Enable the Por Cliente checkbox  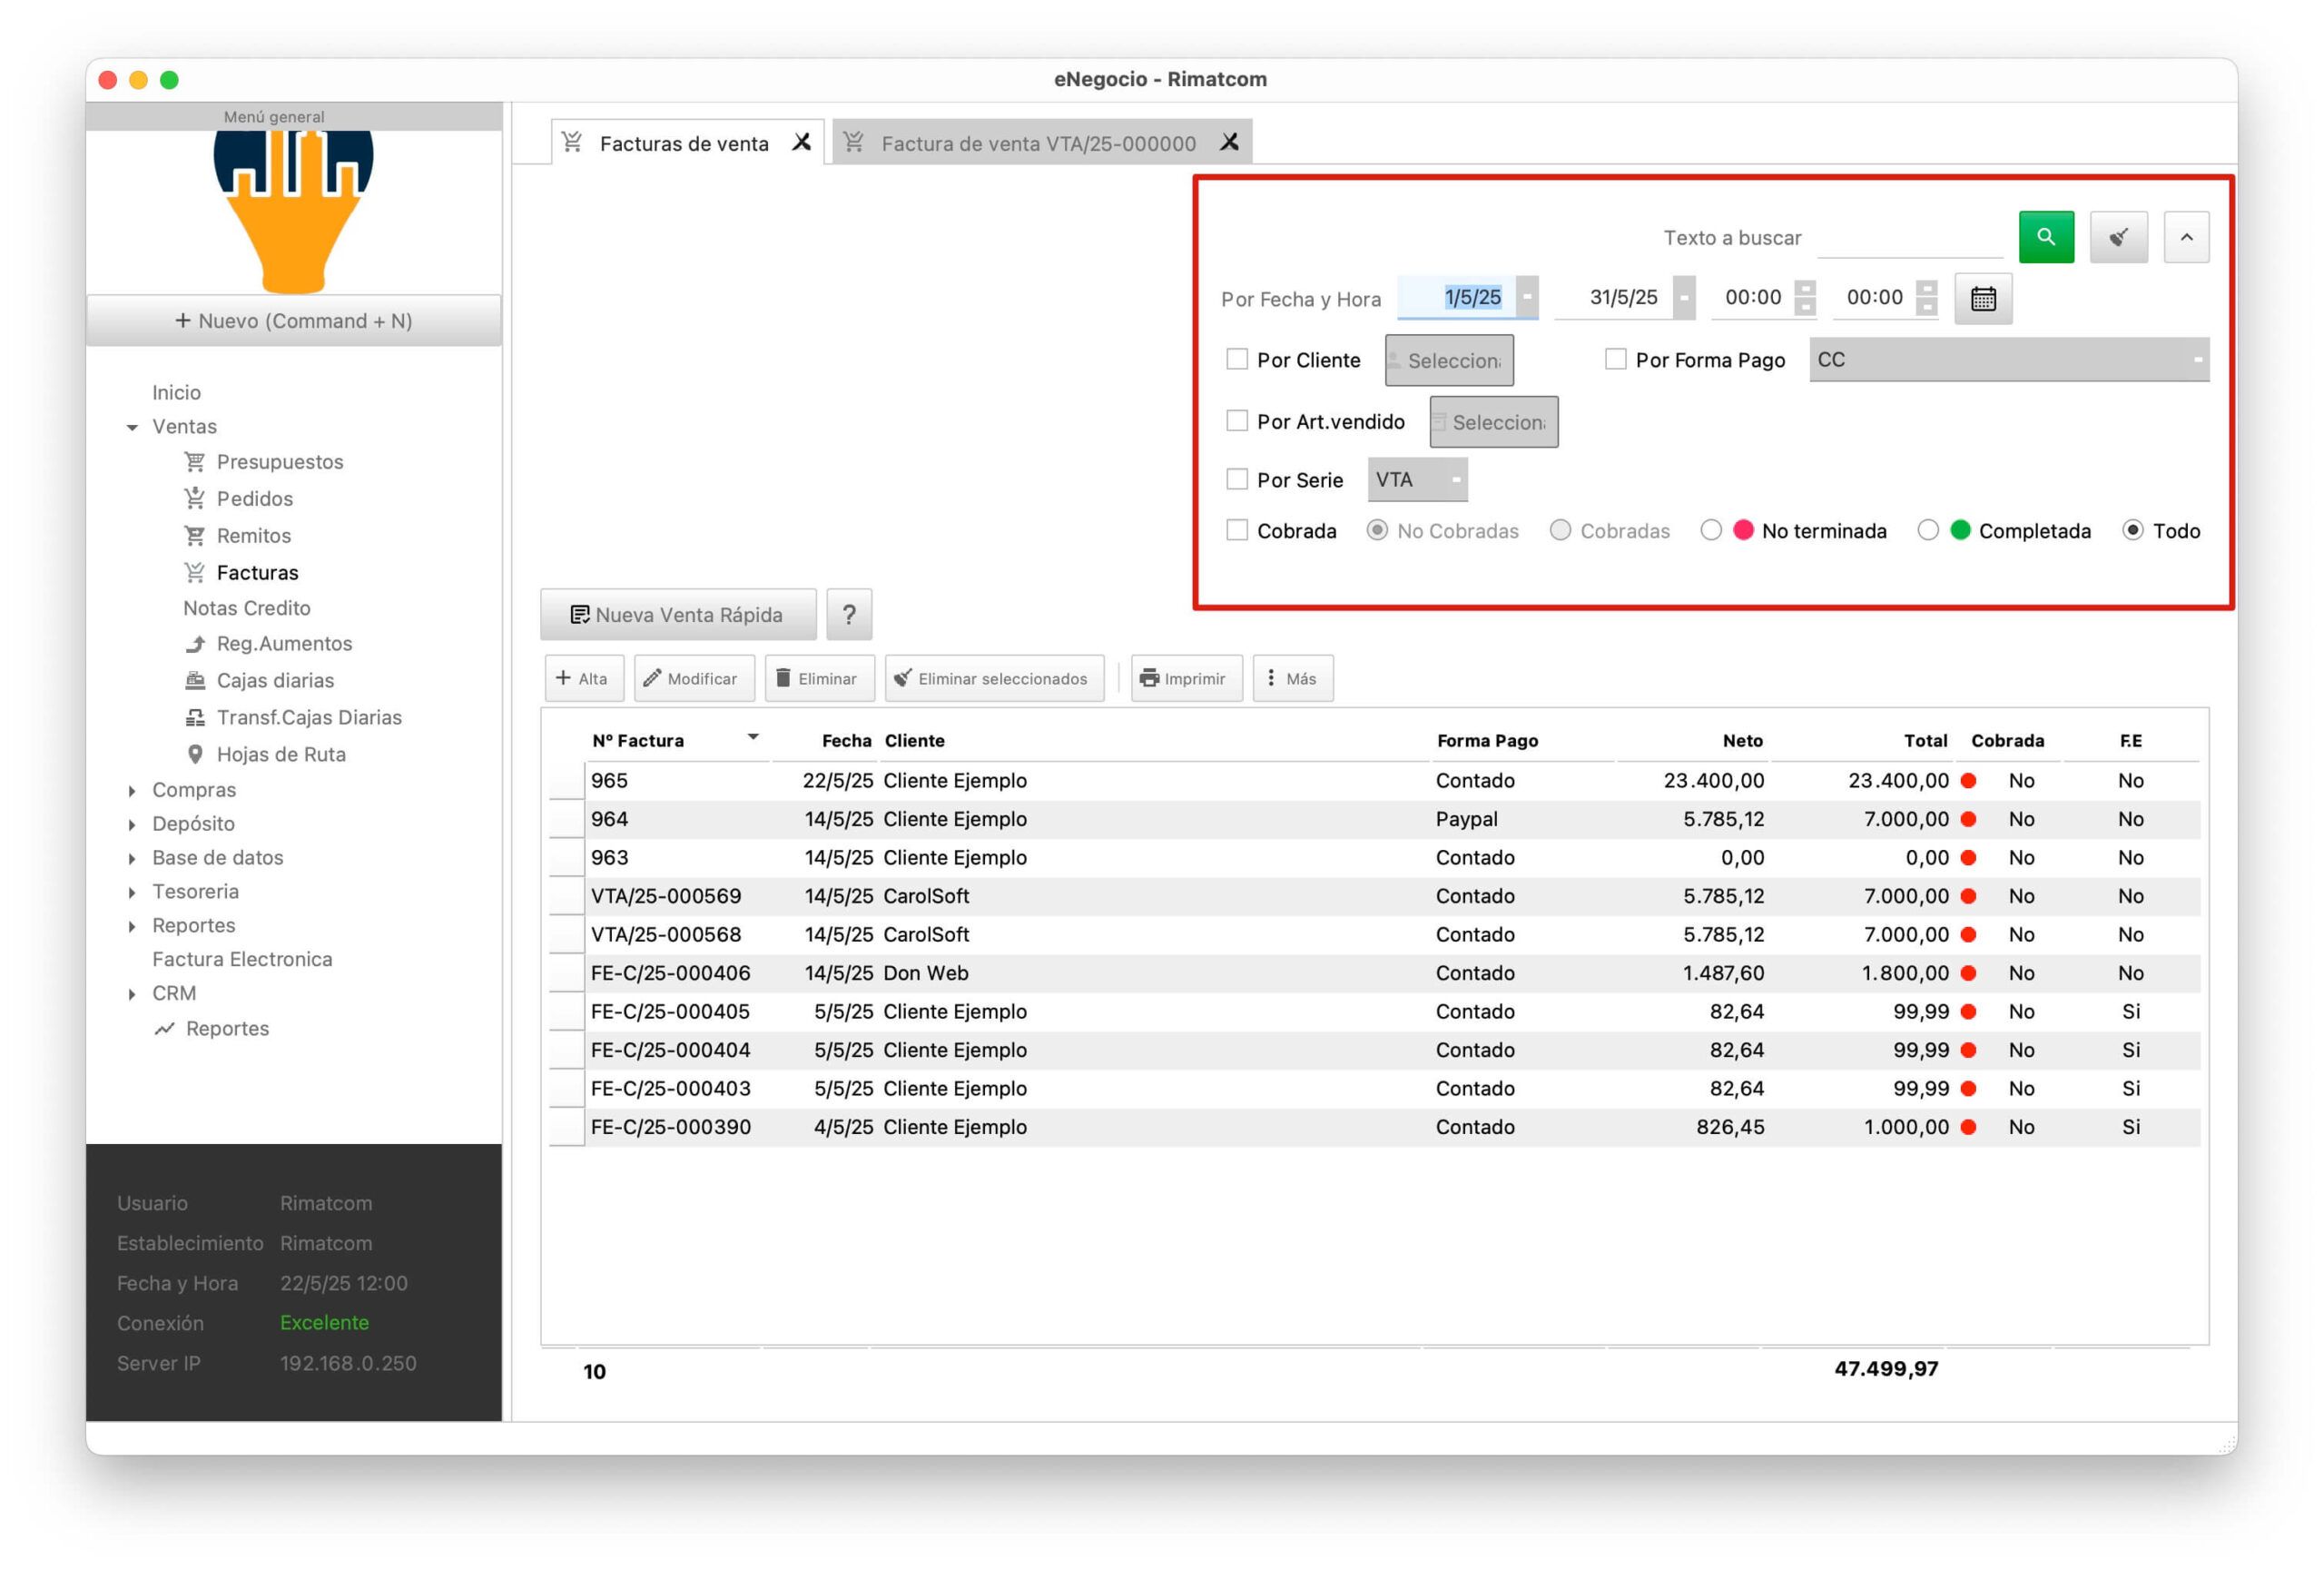tap(1236, 359)
